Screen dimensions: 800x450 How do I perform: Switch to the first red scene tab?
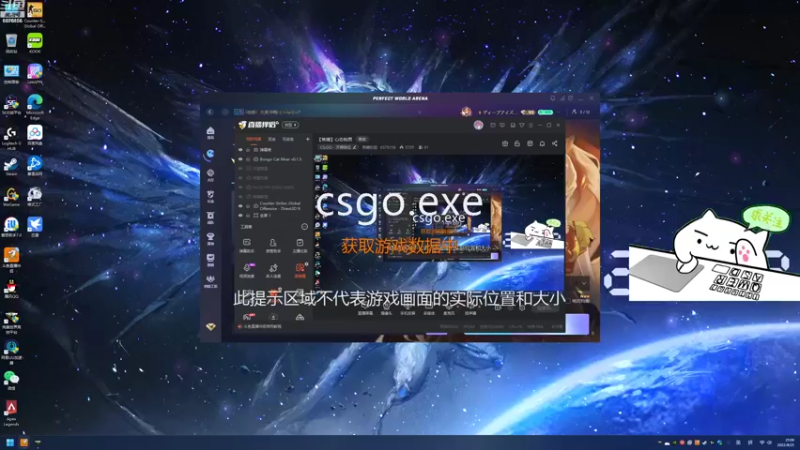click(x=254, y=139)
